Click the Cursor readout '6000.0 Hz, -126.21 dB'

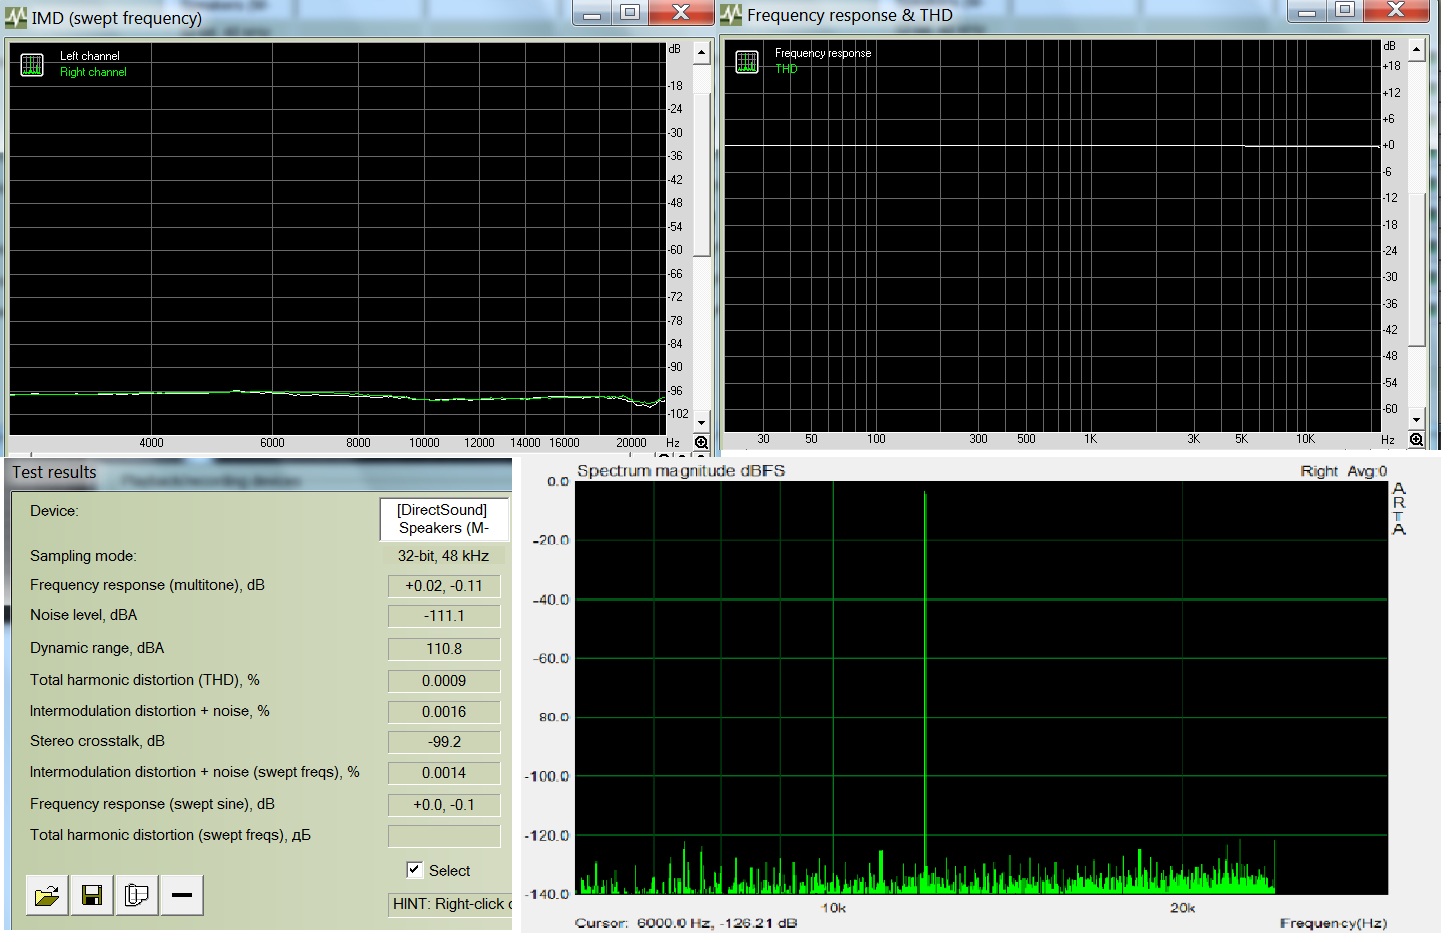click(x=686, y=923)
